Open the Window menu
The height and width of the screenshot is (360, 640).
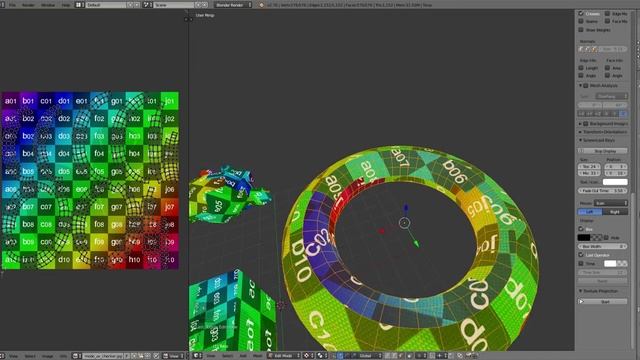pos(48,5)
